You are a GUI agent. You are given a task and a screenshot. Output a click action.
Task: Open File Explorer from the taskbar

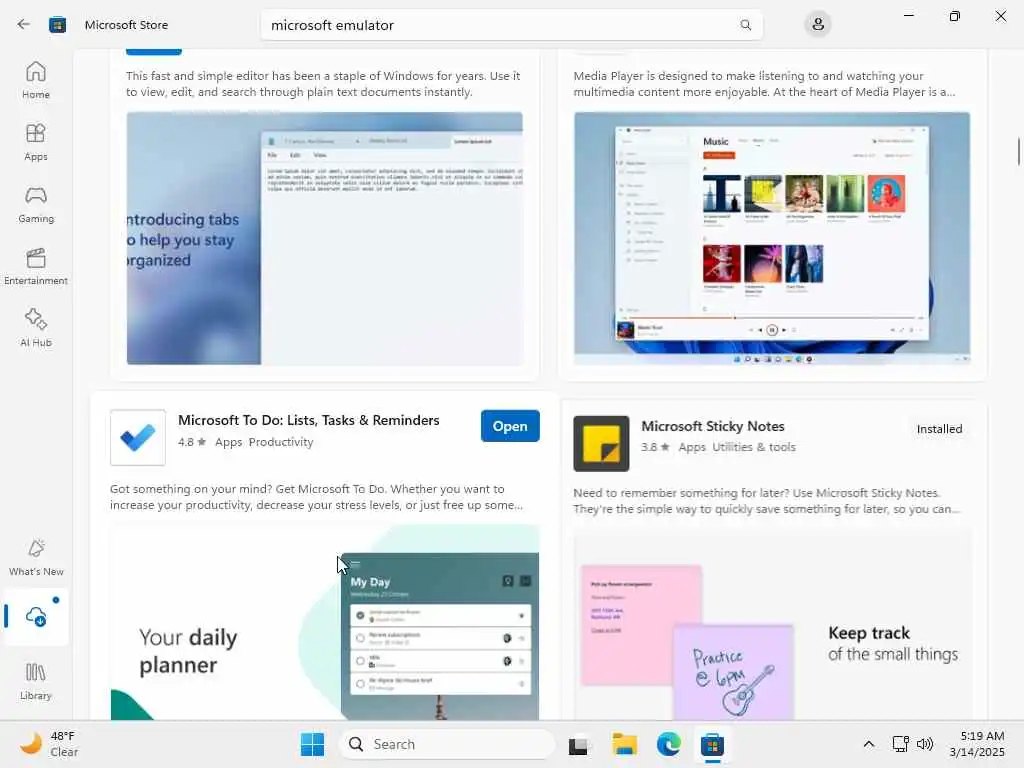(x=624, y=744)
